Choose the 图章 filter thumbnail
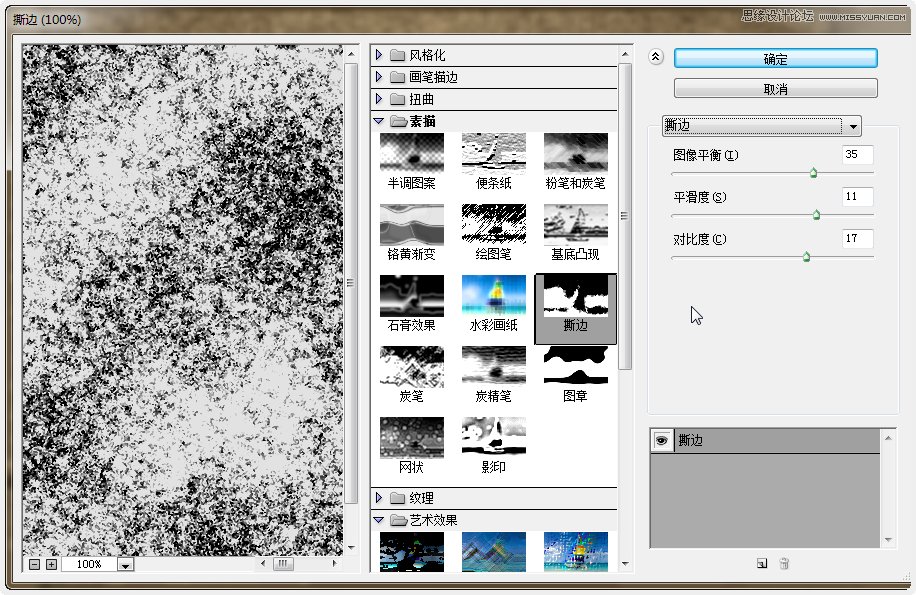 [x=575, y=366]
